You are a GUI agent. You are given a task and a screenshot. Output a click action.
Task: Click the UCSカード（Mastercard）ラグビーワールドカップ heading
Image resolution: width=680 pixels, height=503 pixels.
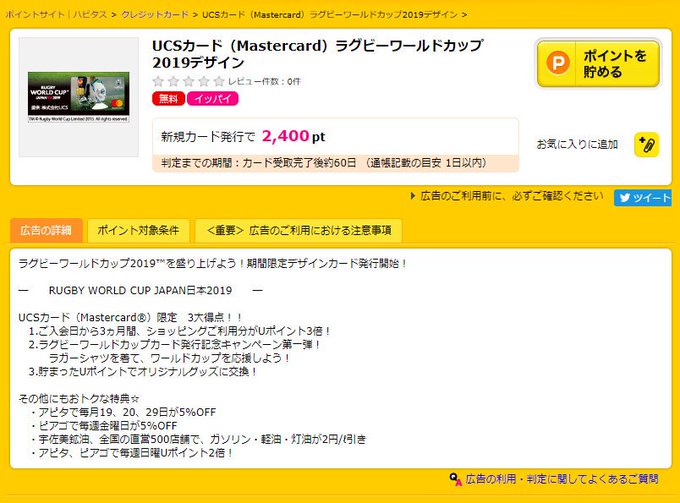[x=317, y=54]
